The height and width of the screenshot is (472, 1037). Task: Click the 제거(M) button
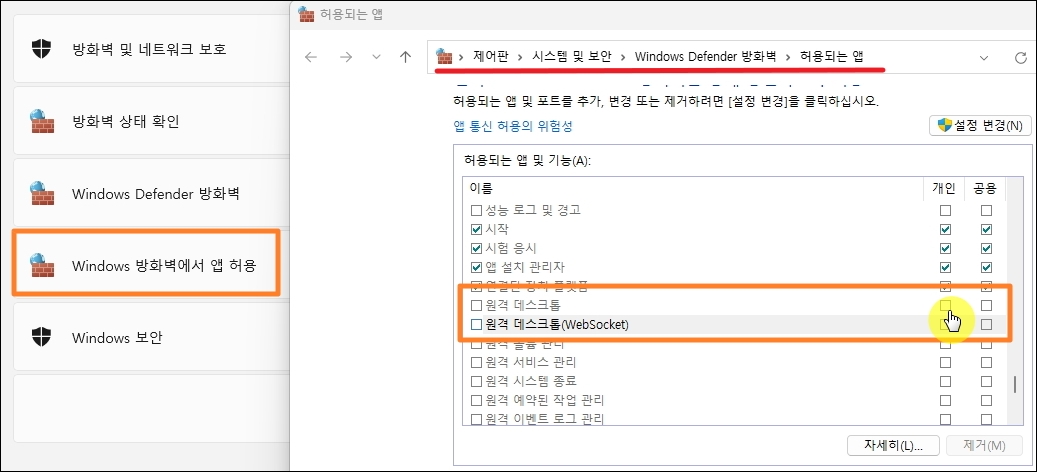[x=984, y=445]
